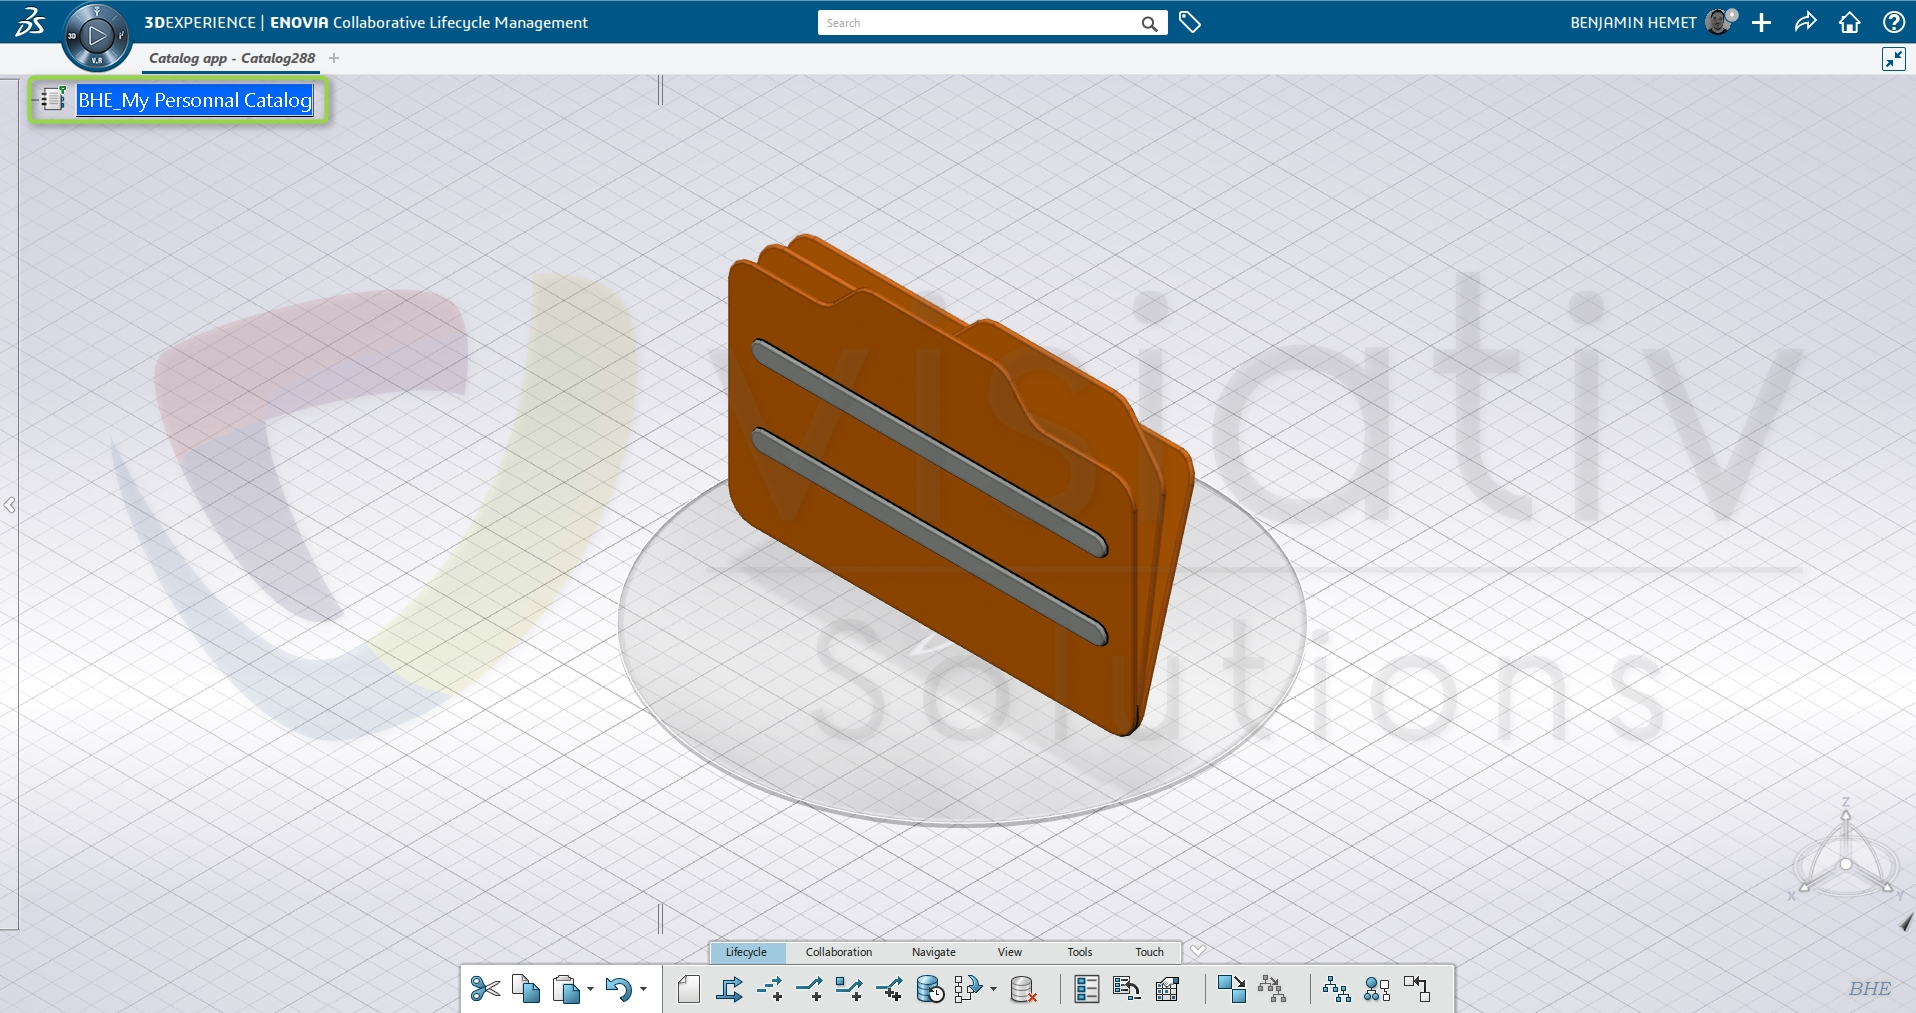
Task: Click the Undo arrow tool
Action: point(619,989)
